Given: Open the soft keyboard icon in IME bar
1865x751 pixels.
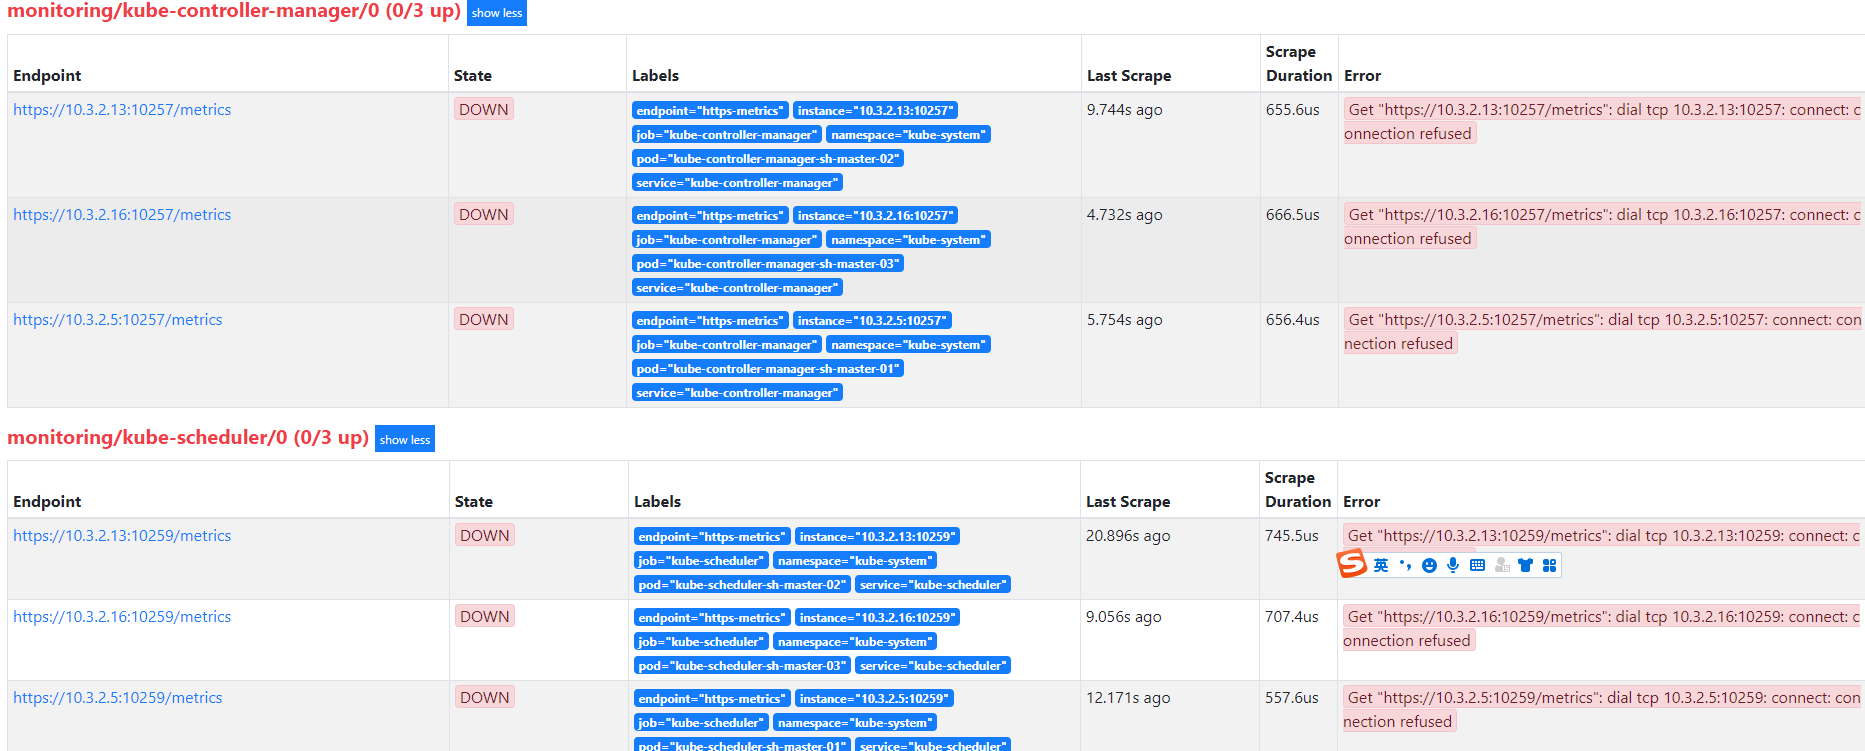Looking at the screenshot, I should (x=1477, y=565).
